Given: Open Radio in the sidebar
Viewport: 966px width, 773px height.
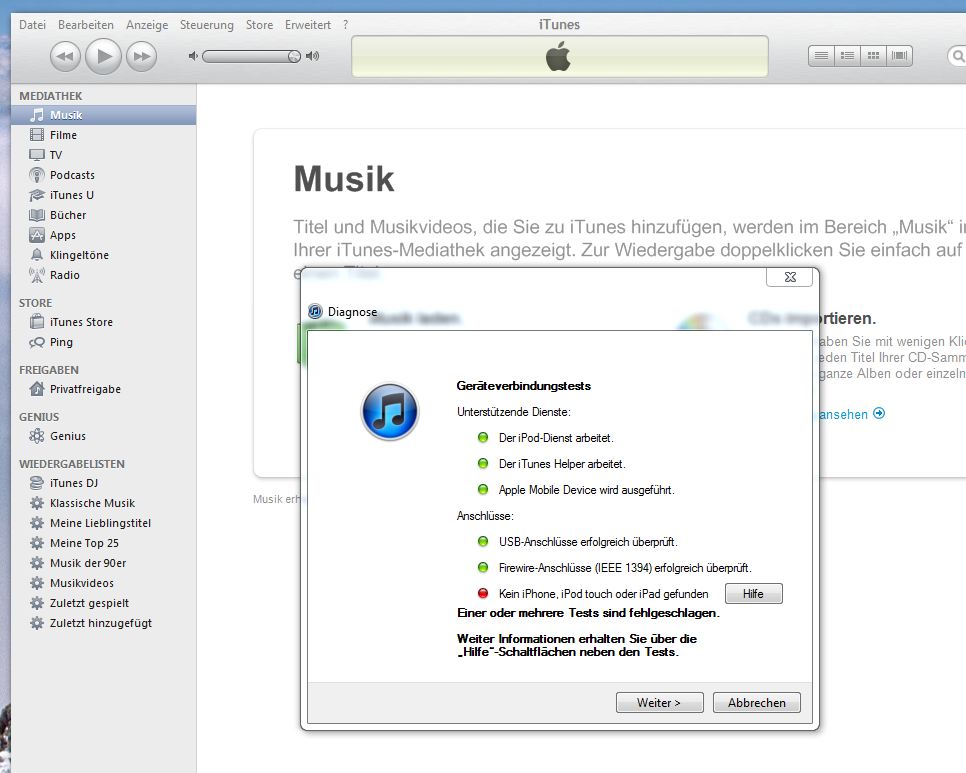Looking at the screenshot, I should (x=104, y=275).
